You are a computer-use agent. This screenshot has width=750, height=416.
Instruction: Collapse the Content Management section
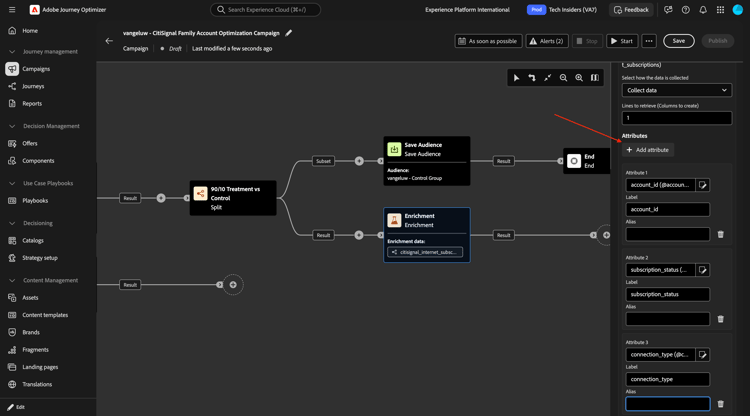12,280
